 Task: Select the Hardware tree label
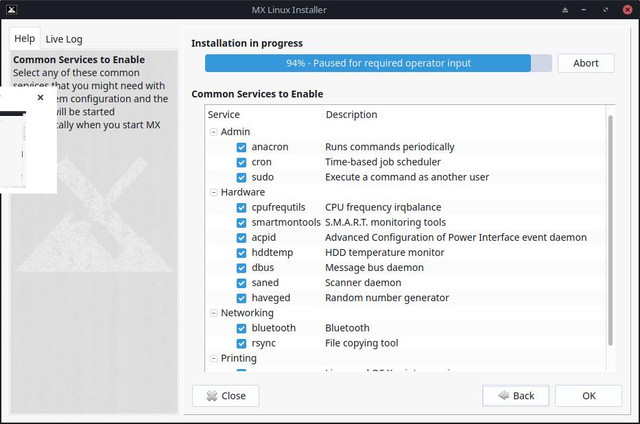point(243,192)
